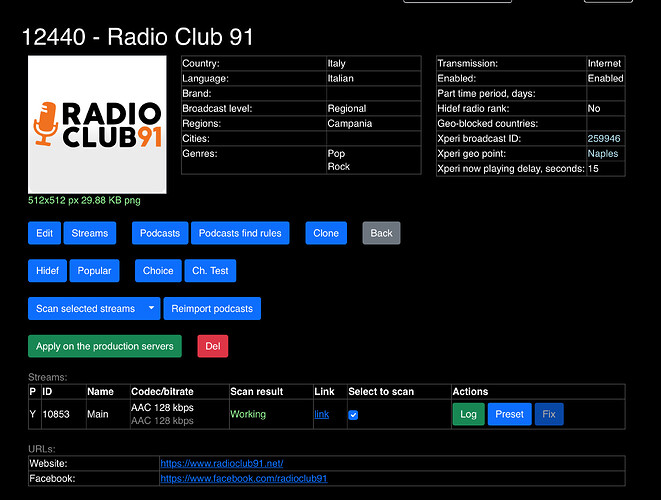
Task: Open Podcasts find rules
Action: coord(240,233)
